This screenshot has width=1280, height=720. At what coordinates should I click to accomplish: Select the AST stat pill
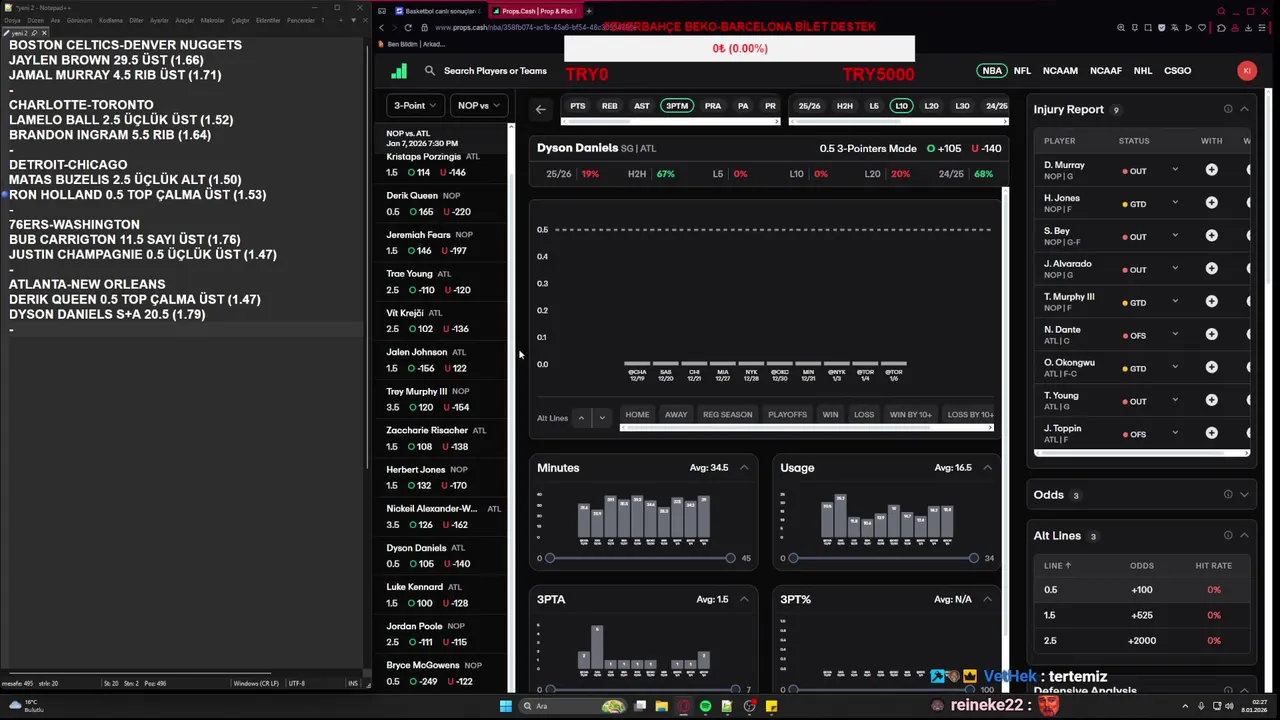(642, 106)
